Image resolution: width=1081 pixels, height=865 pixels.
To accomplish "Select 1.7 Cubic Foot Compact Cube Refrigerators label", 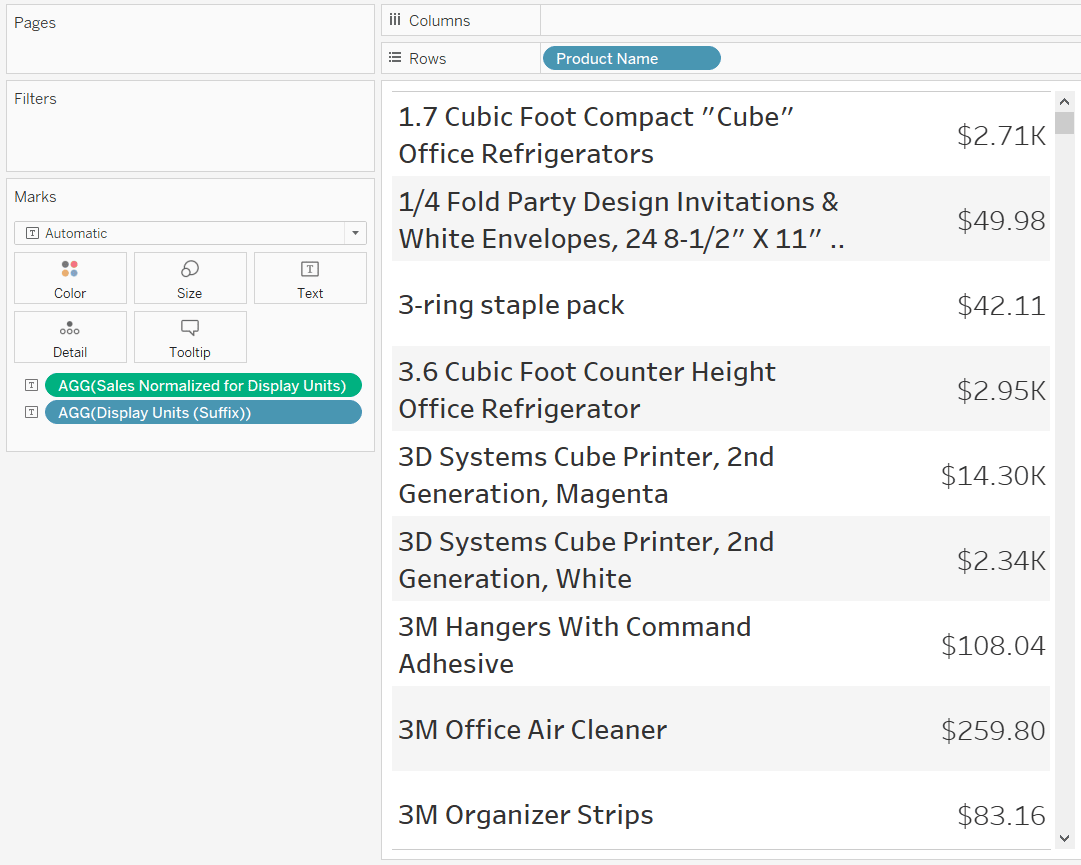I will [x=596, y=135].
